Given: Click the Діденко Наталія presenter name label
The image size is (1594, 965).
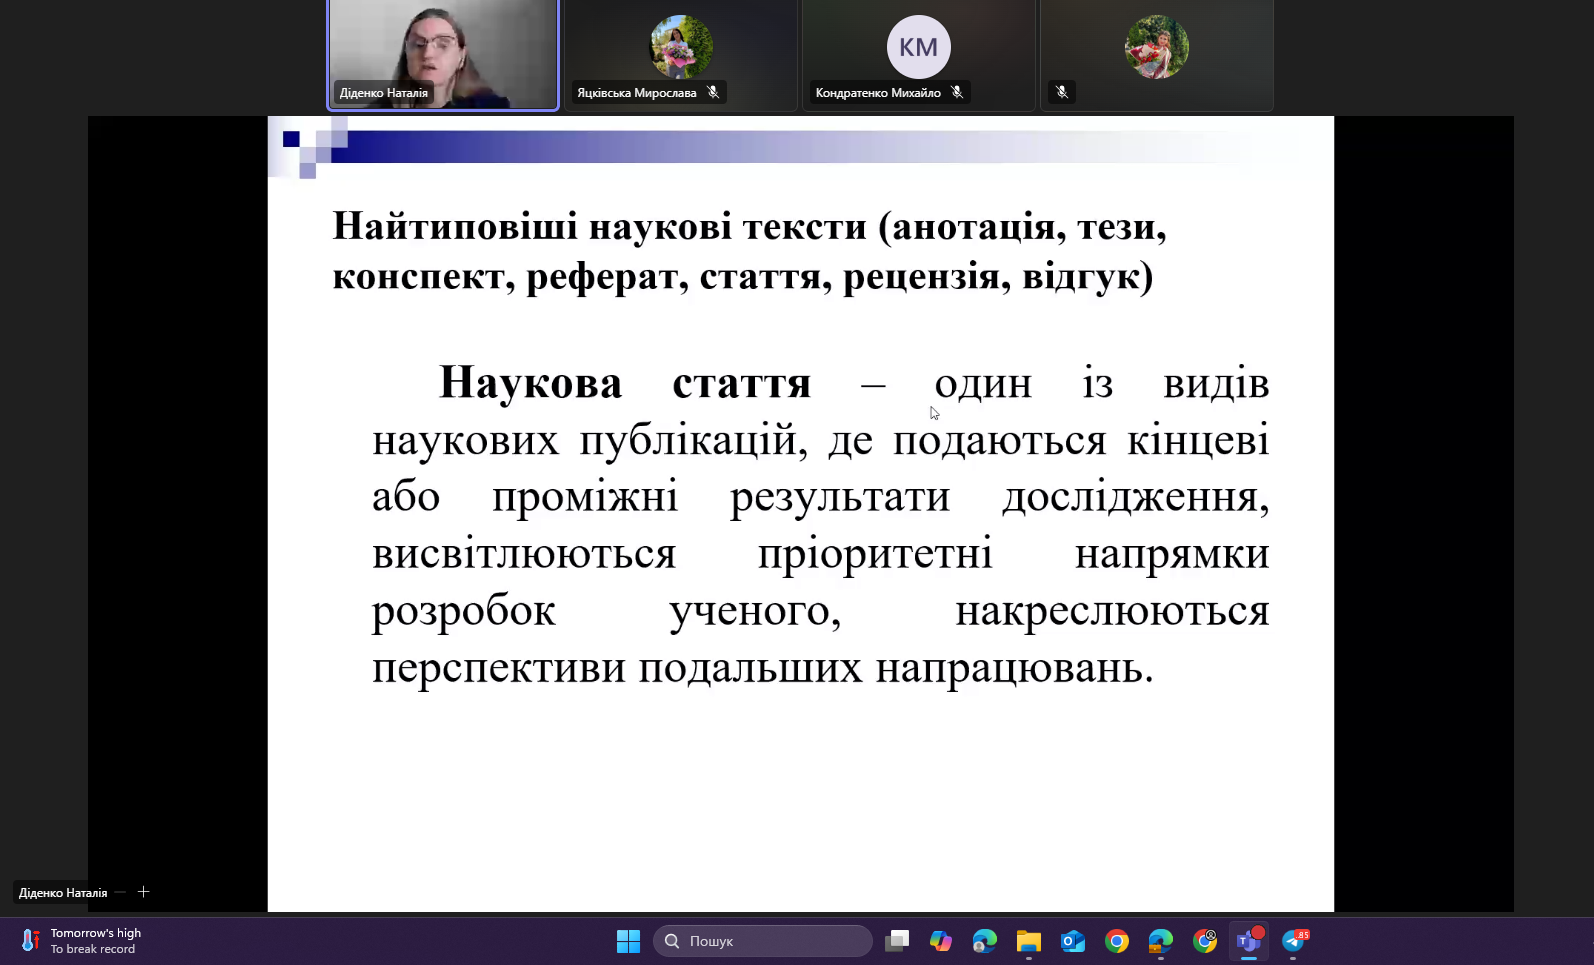Looking at the screenshot, I should 63,892.
